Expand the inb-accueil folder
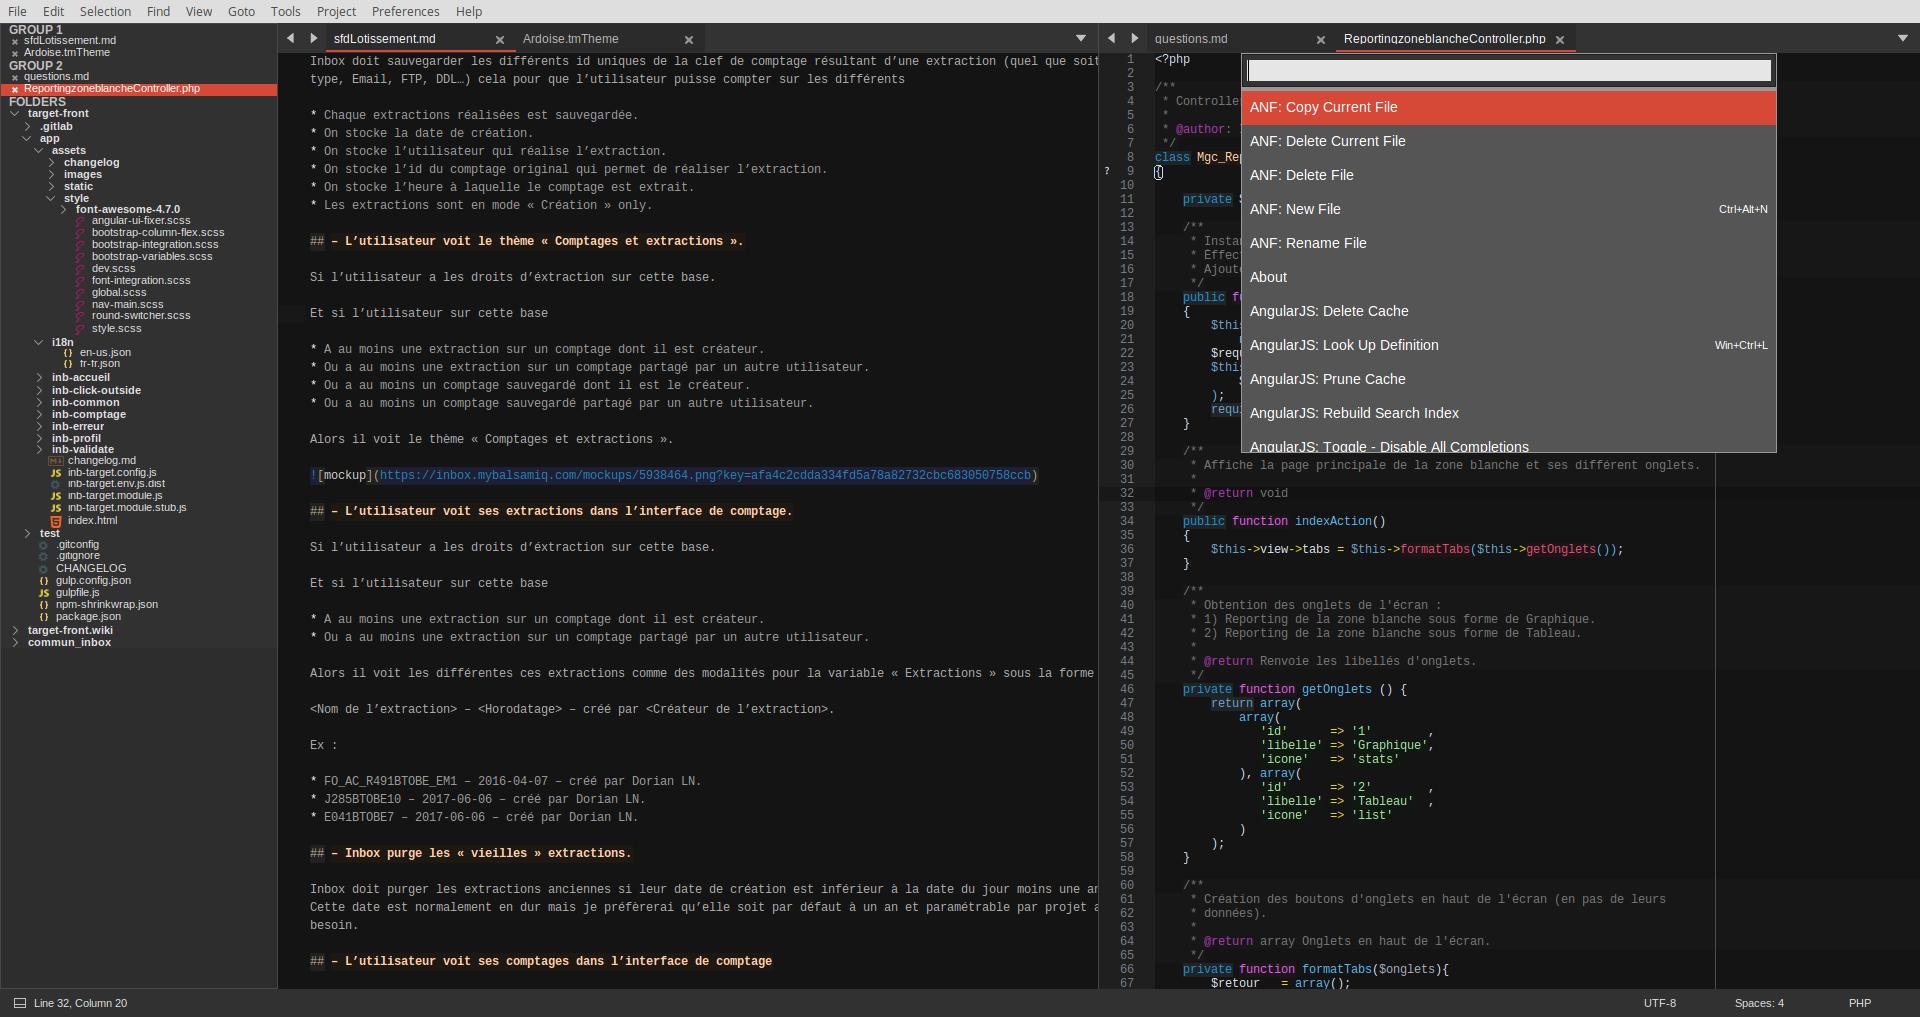Viewport: 1920px width, 1017px height. [39, 378]
